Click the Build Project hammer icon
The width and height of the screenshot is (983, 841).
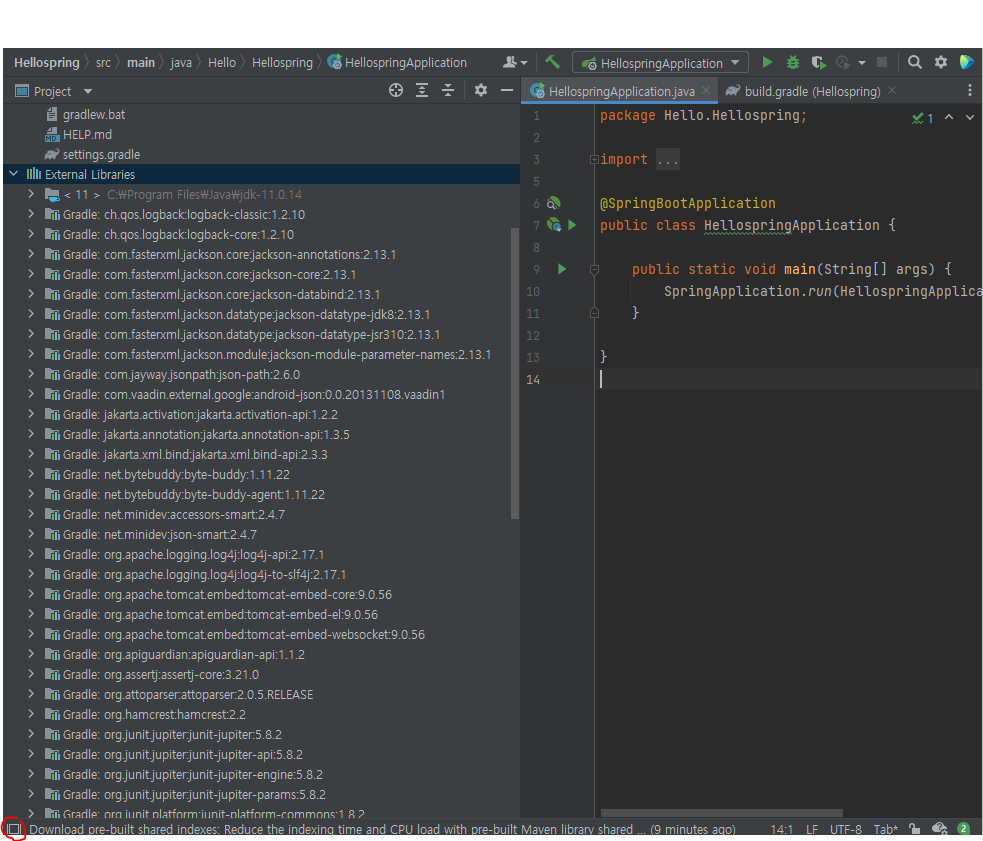click(552, 62)
